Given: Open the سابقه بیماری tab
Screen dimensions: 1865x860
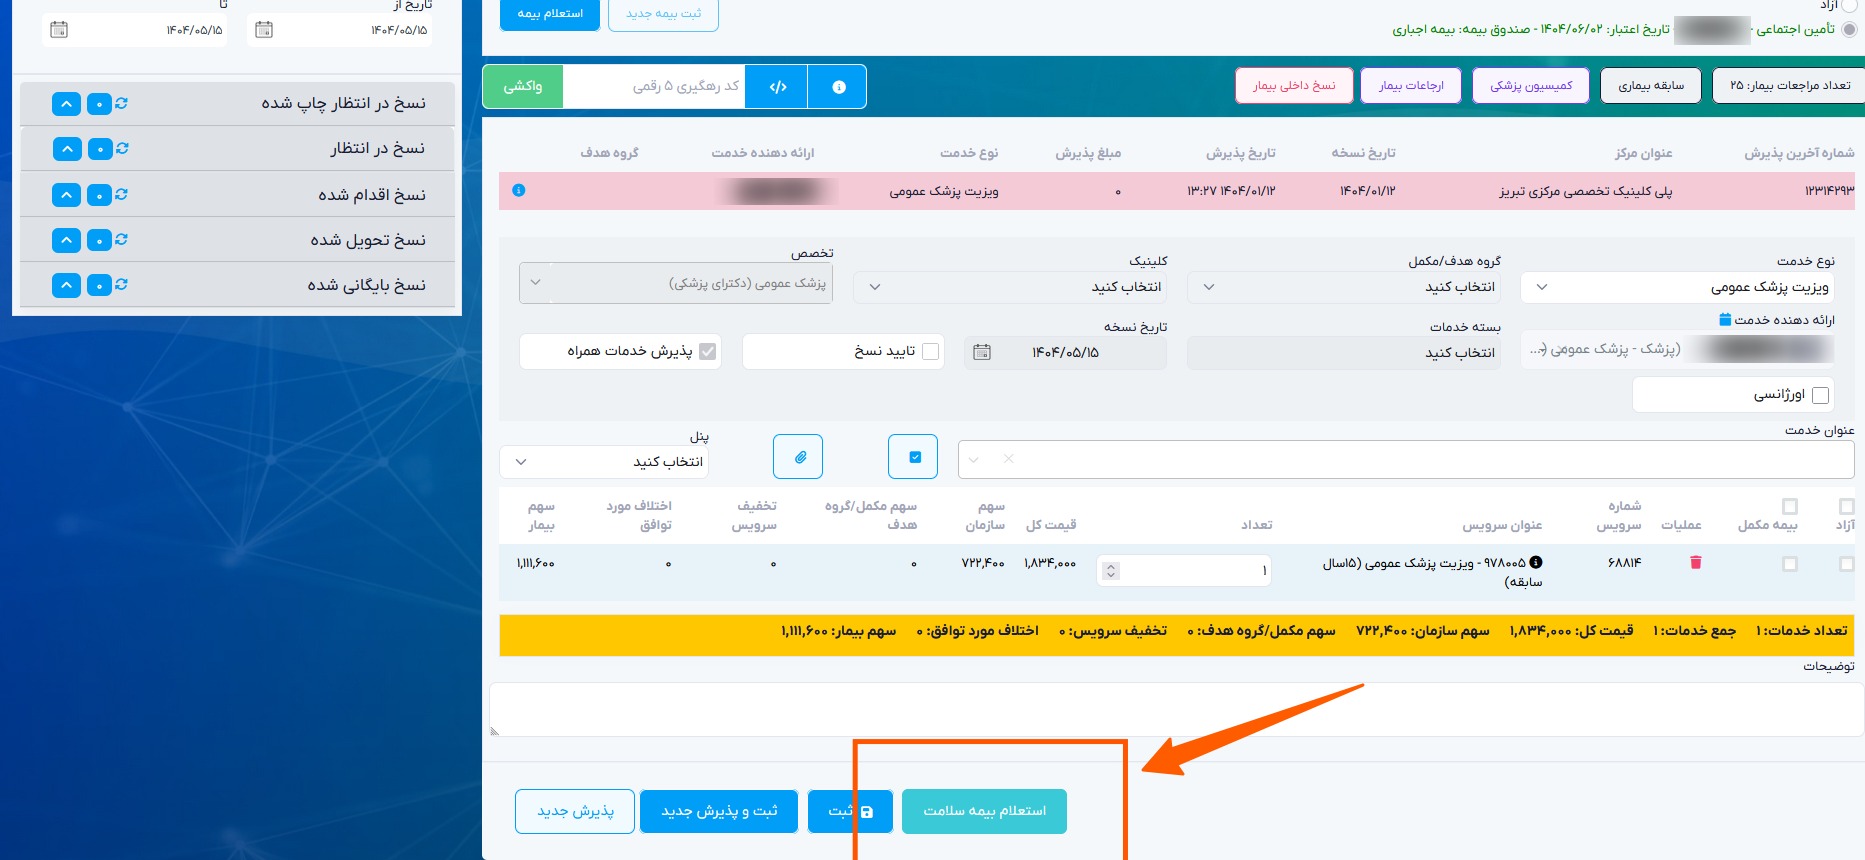Looking at the screenshot, I should pyautogui.click(x=1651, y=86).
